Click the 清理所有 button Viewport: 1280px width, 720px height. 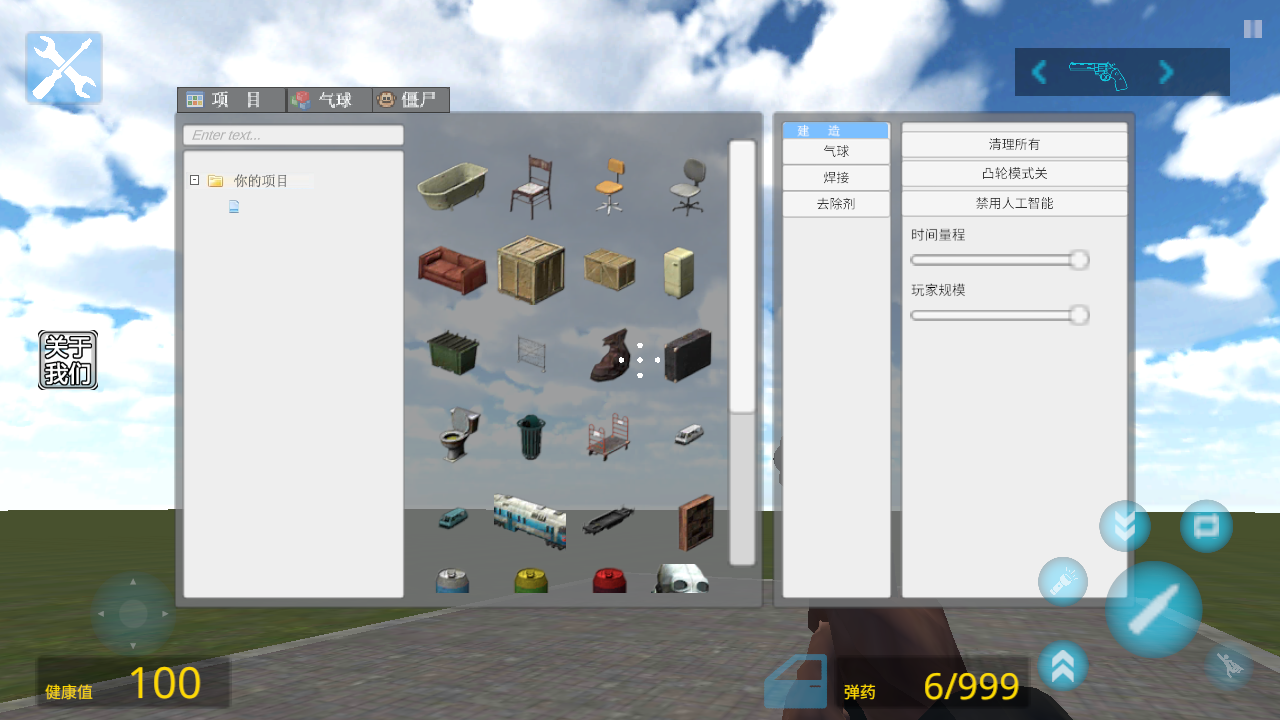click(1014, 145)
